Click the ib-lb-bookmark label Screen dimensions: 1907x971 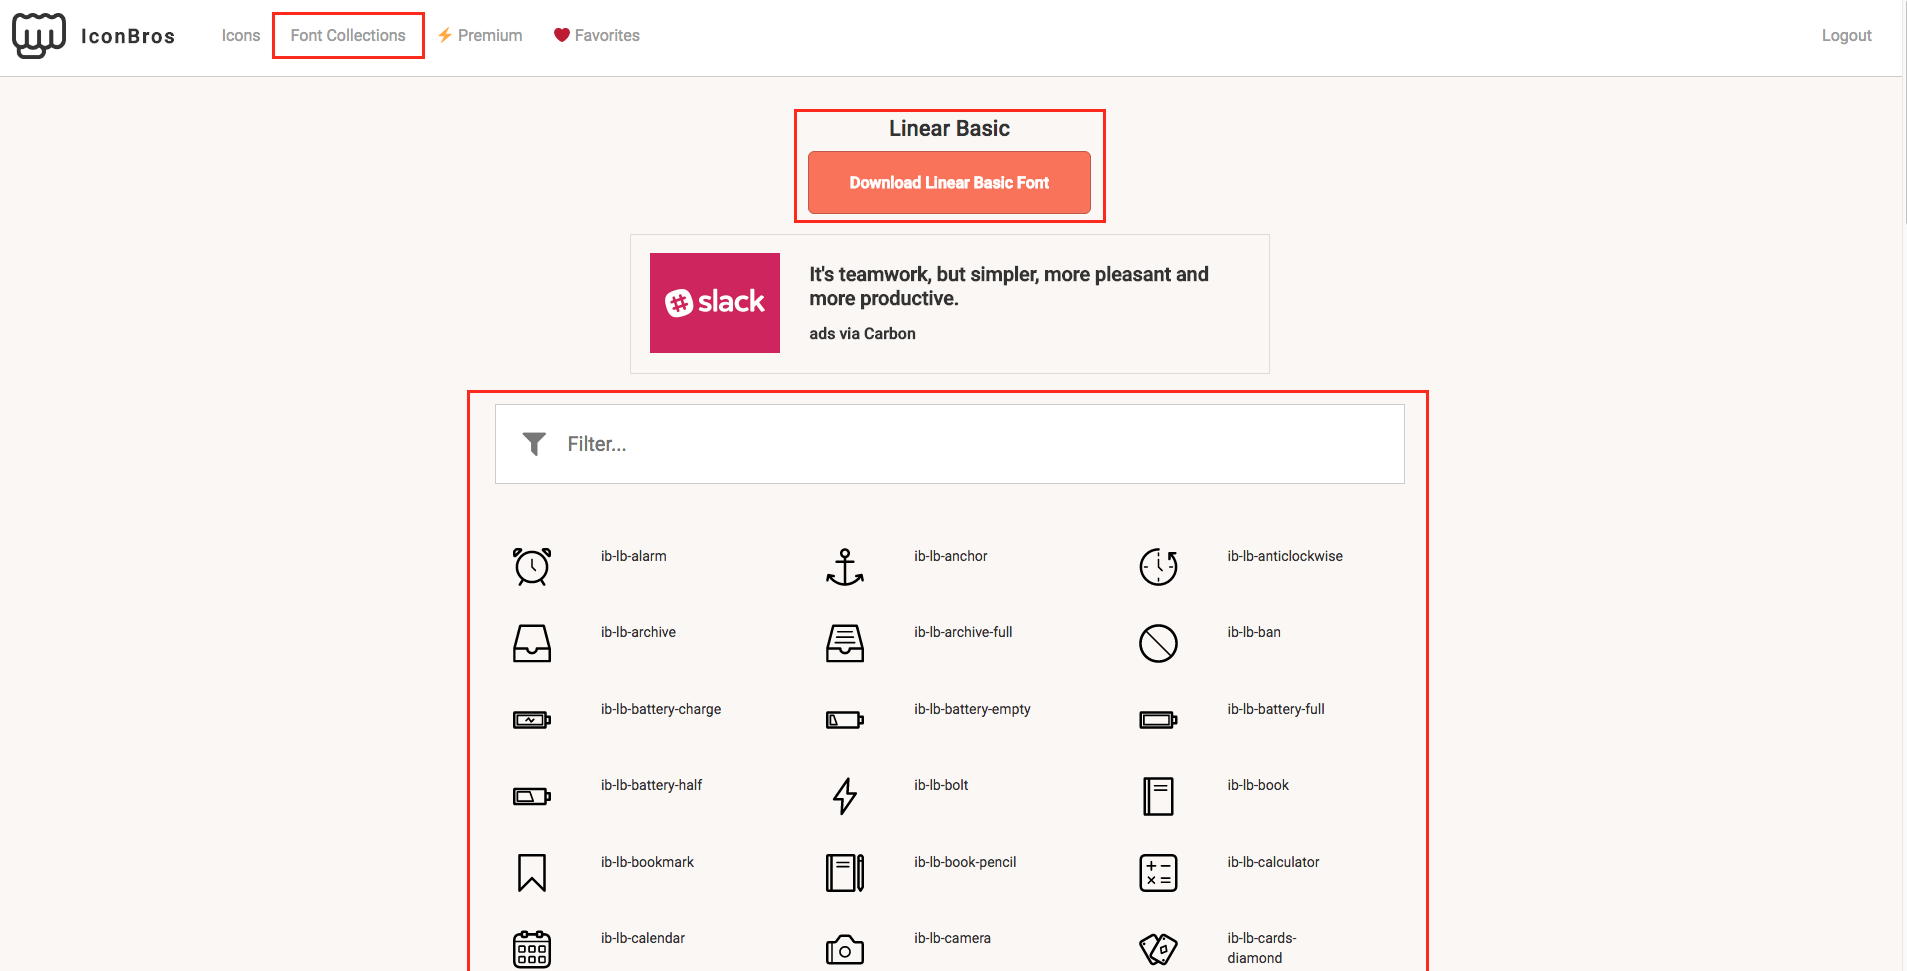(x=647, y=862)
